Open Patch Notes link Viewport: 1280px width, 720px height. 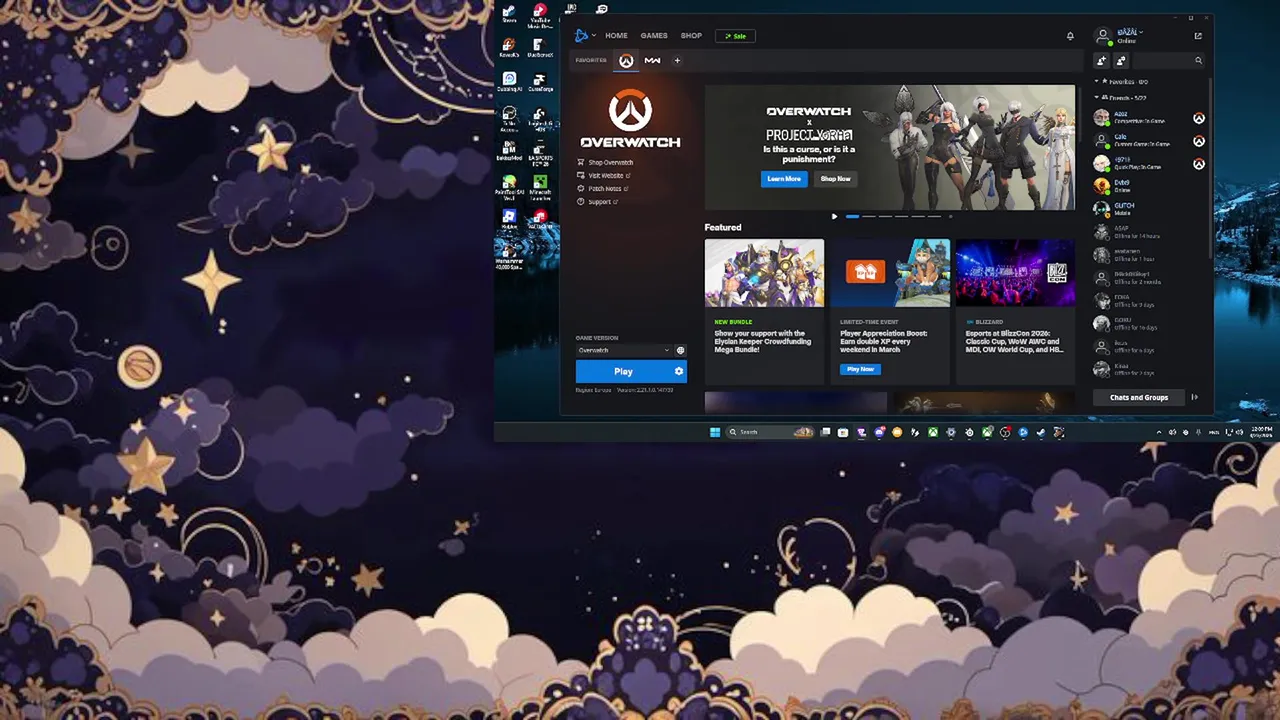(x=603, y=188)
